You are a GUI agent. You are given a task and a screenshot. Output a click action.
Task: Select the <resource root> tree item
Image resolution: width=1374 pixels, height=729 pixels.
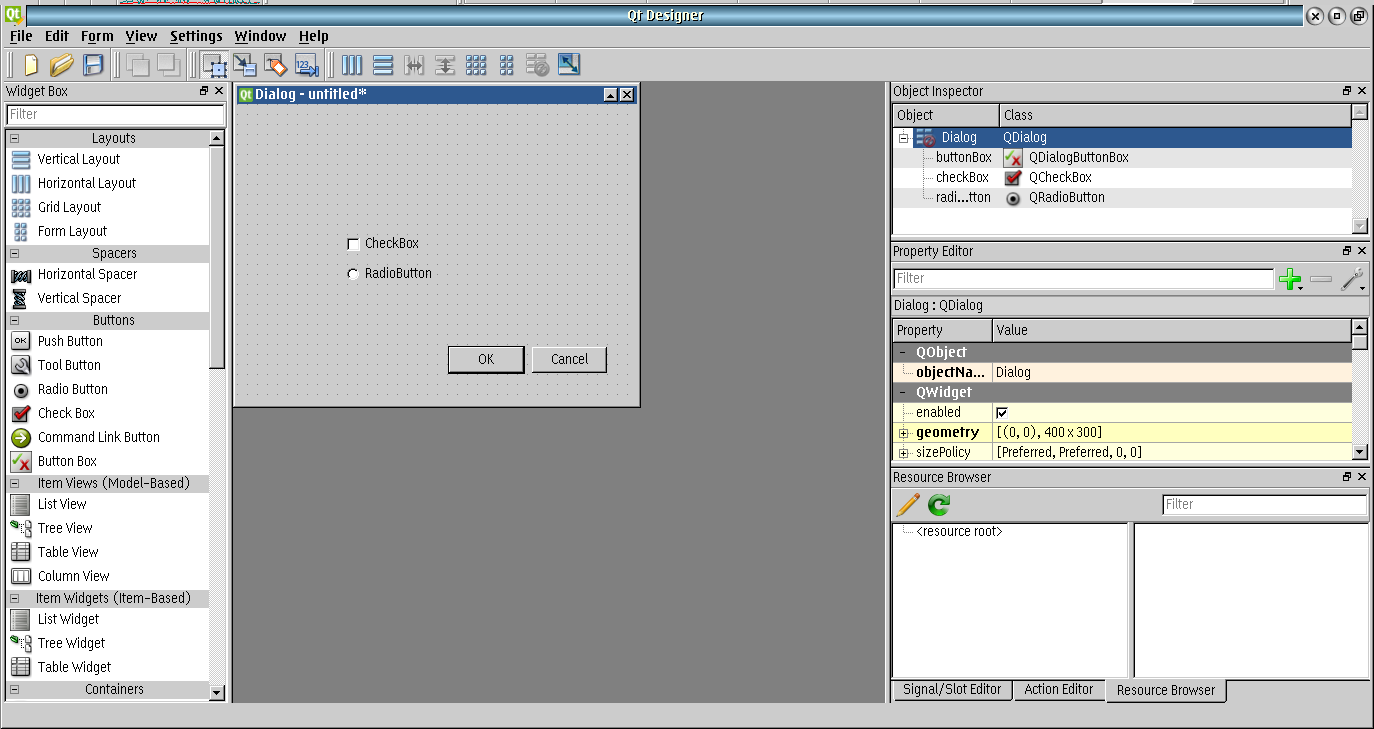959,532
